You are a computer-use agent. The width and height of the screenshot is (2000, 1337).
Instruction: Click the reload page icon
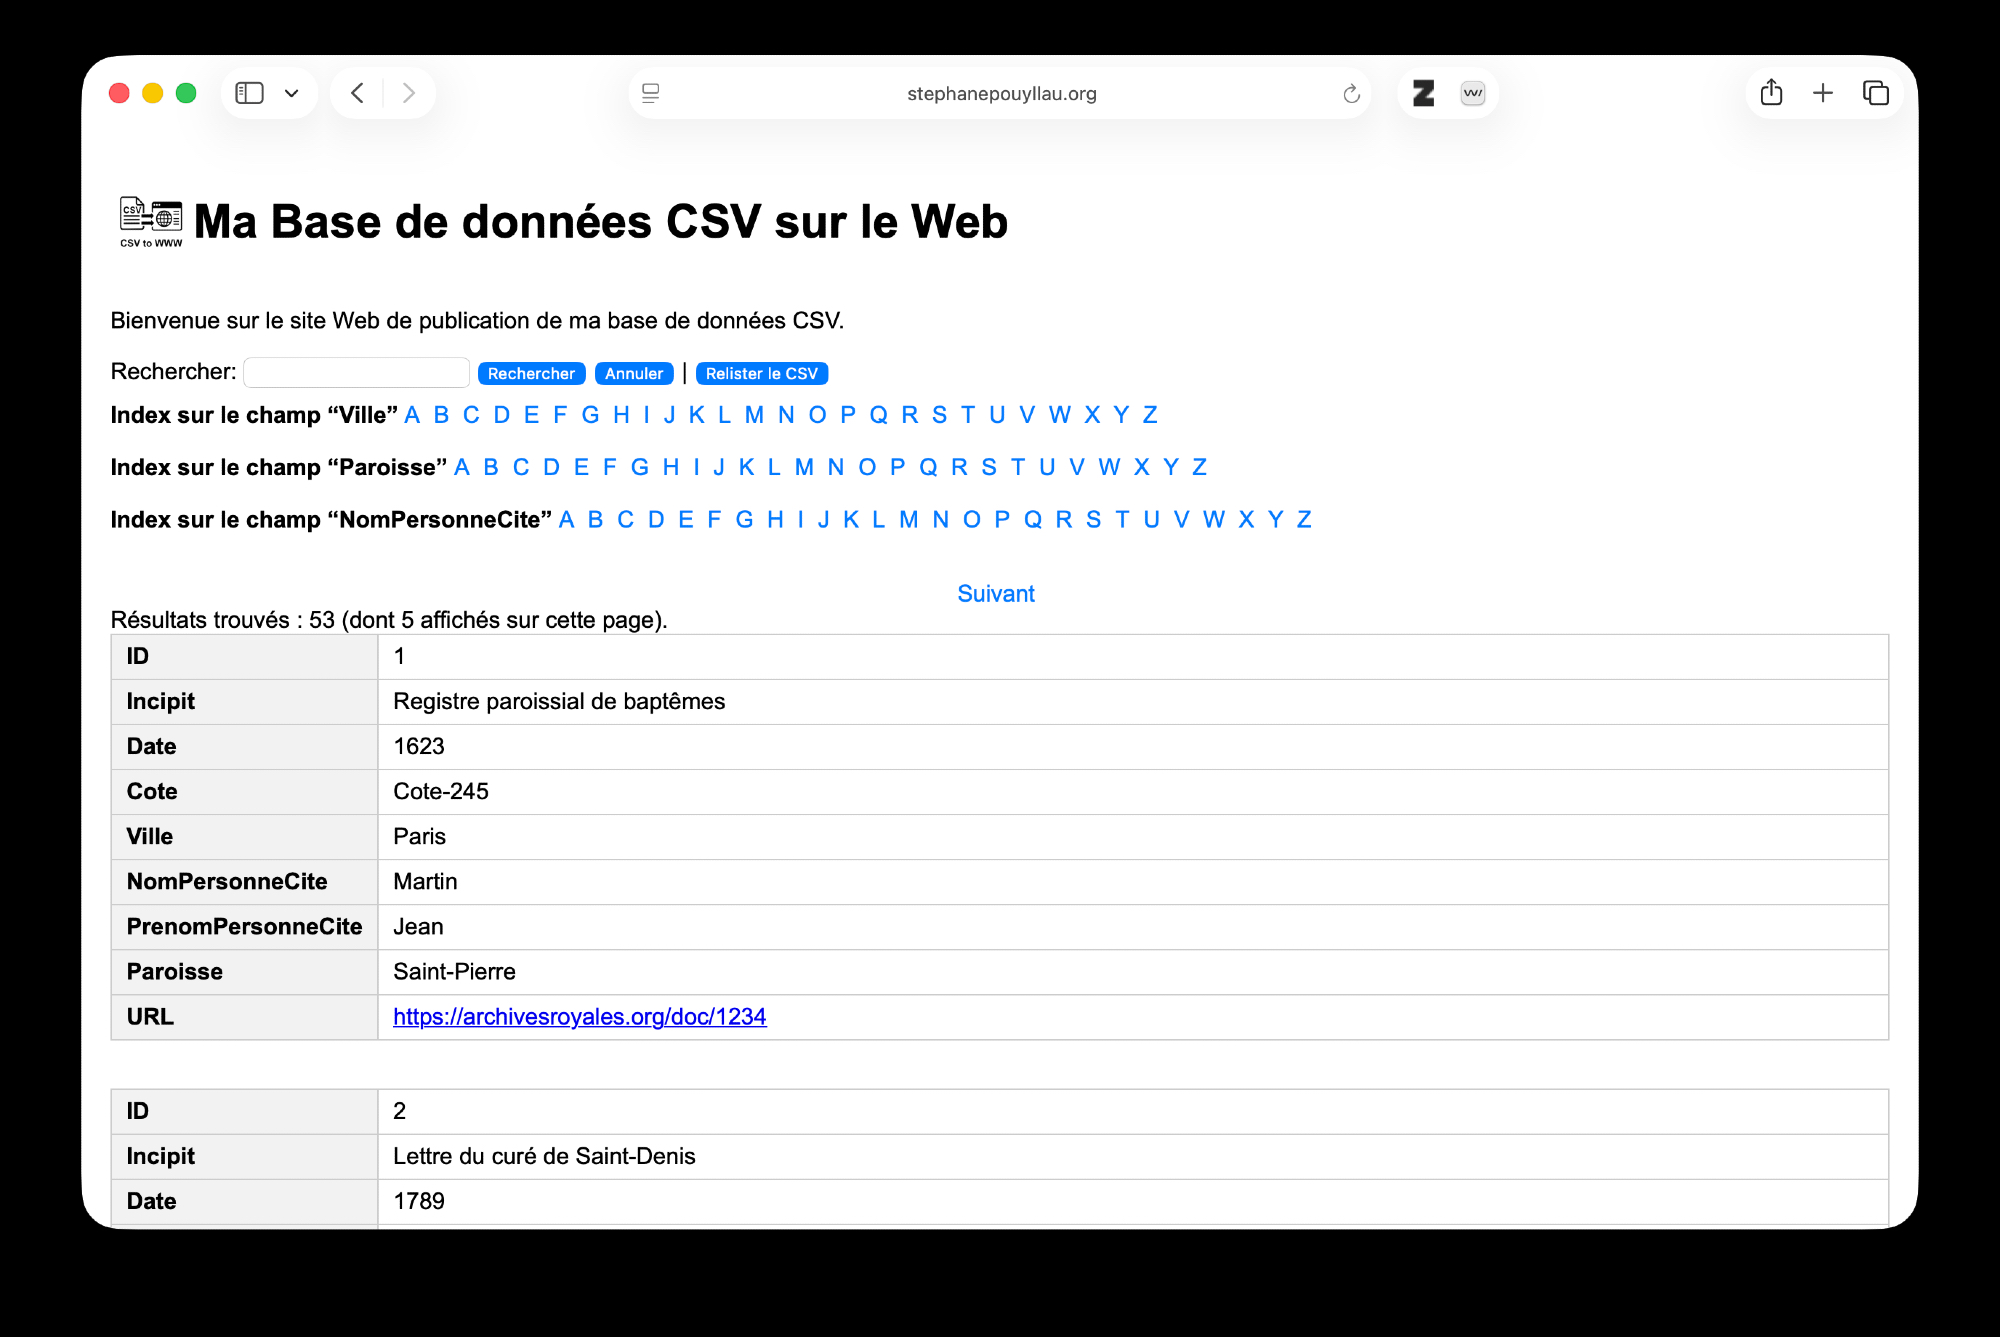[x=1351, y=94]
